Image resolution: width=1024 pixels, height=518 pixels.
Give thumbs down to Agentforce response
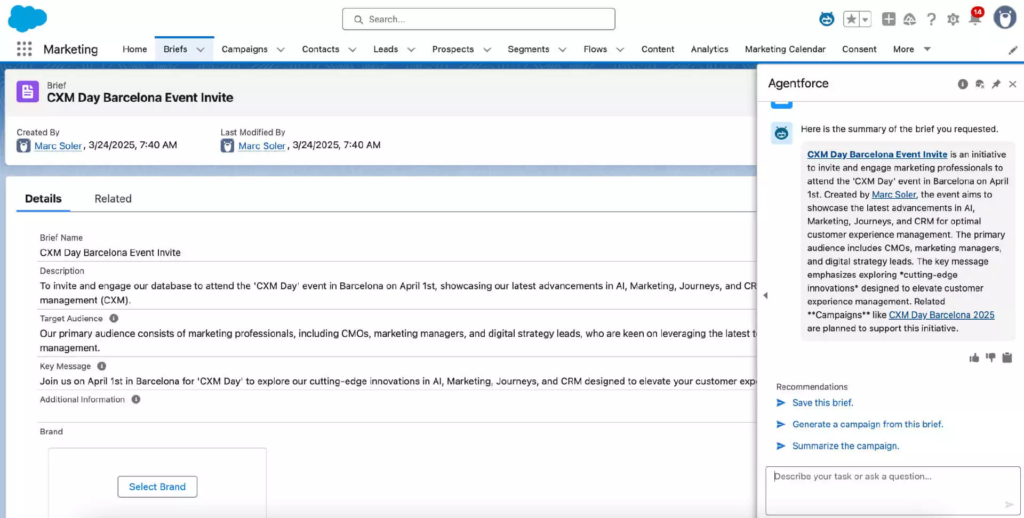991,357
